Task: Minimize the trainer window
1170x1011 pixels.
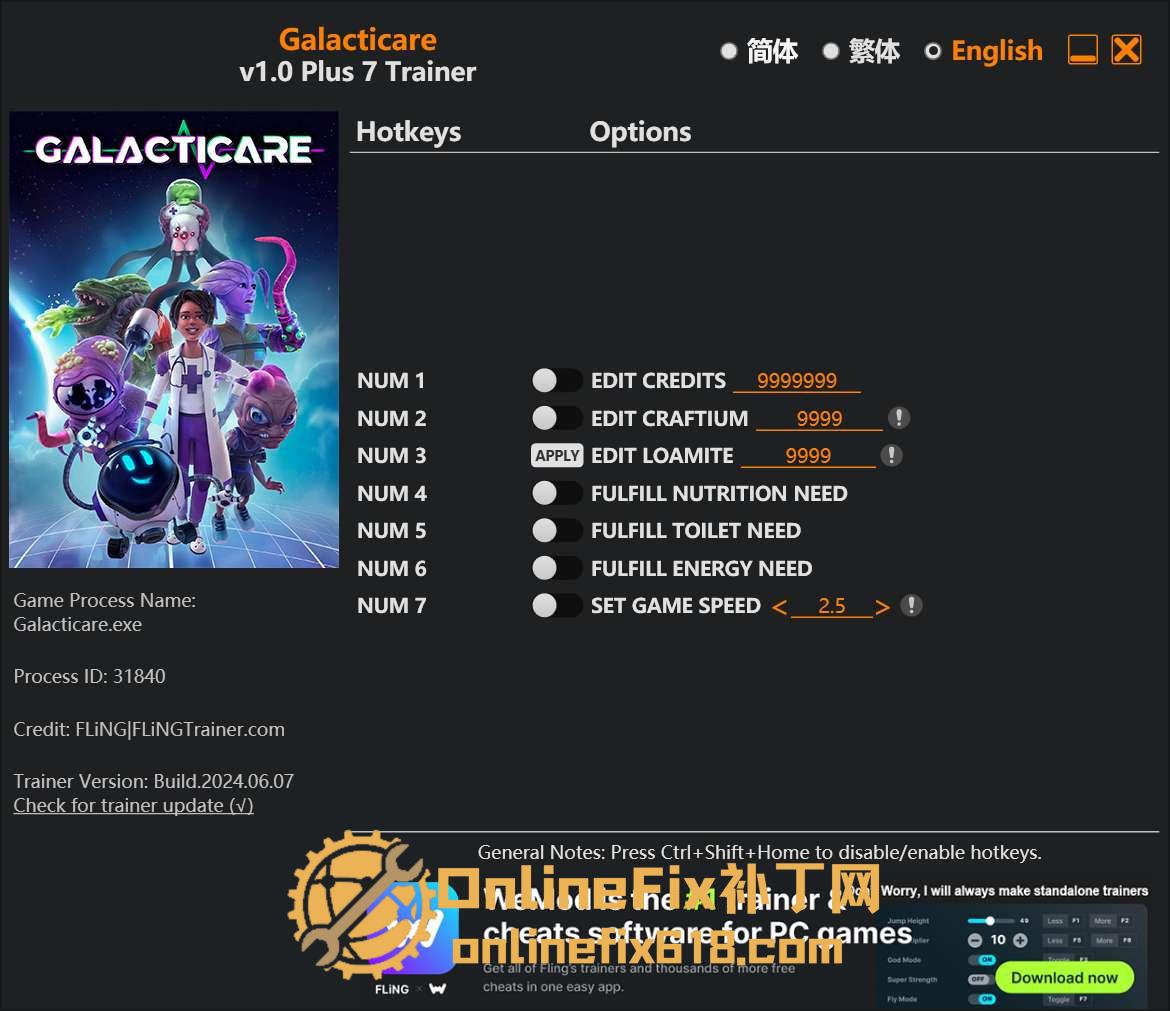Action: click(x=1083, y=50)
